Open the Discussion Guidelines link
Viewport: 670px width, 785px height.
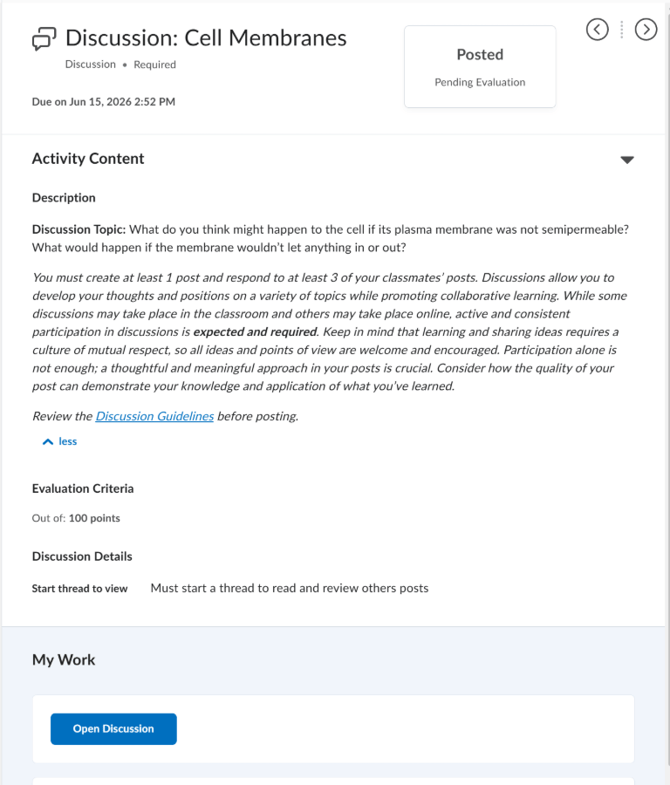pos(155,416)
